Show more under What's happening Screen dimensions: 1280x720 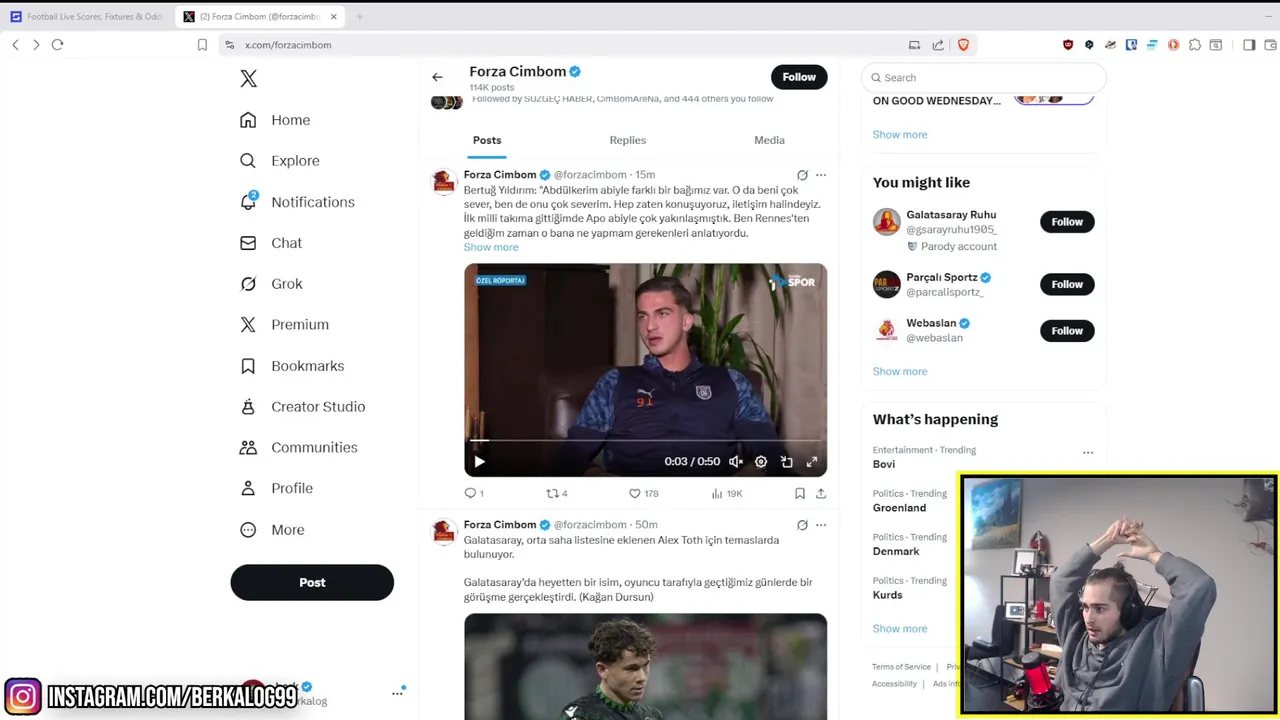(900, 629)
